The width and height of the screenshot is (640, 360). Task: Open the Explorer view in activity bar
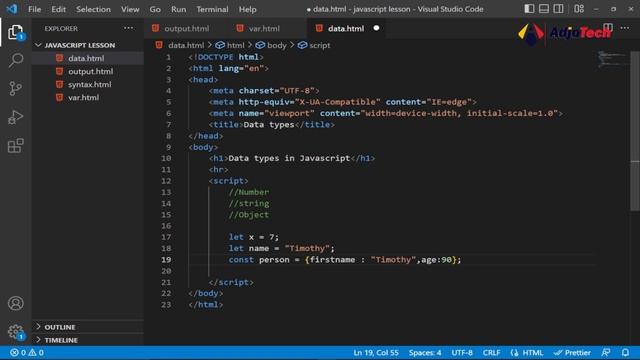[16, 32]
